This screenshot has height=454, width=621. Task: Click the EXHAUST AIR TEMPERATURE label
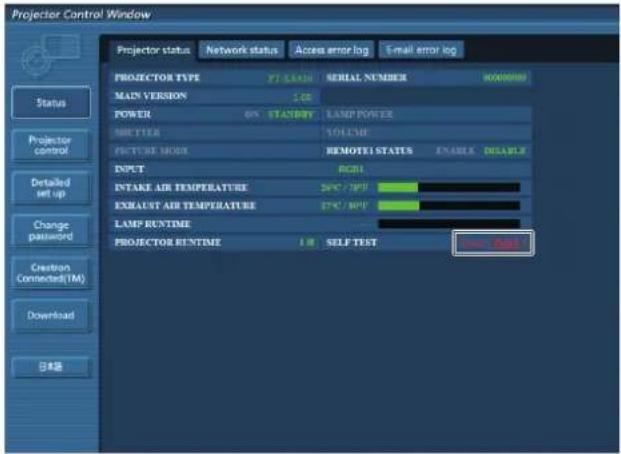185,206
